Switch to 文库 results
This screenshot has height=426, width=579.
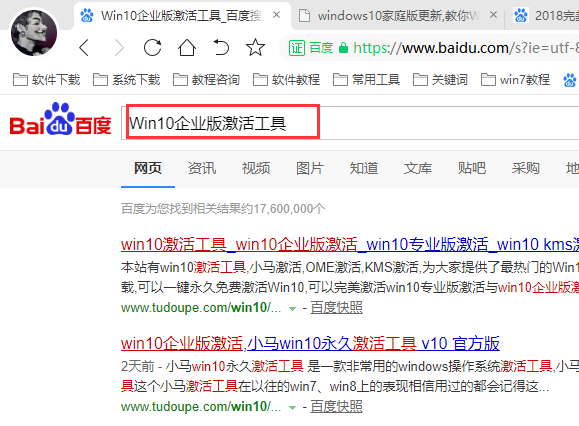click(418, 168)
